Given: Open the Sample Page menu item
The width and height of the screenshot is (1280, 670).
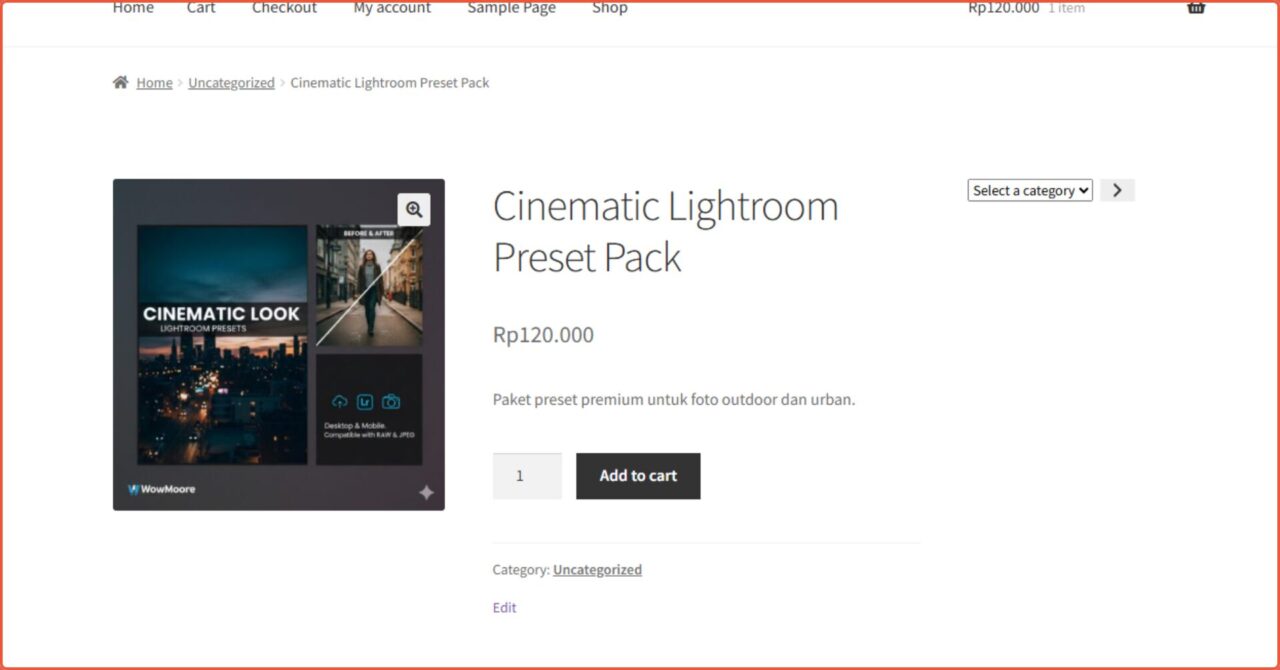Looking at the screenshot, I should click(511, 8).
